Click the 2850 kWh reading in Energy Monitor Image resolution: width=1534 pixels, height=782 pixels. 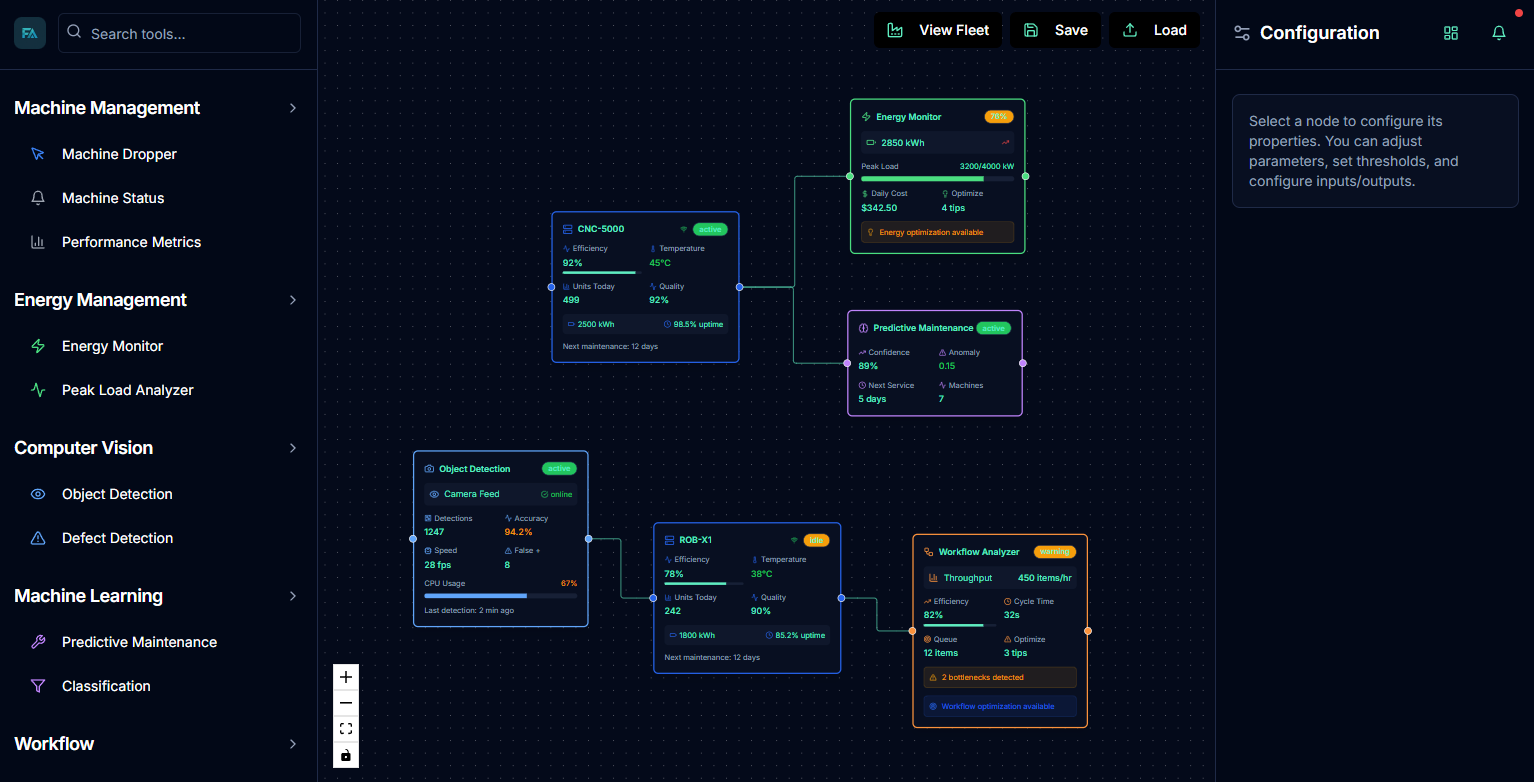coord(902,143)
